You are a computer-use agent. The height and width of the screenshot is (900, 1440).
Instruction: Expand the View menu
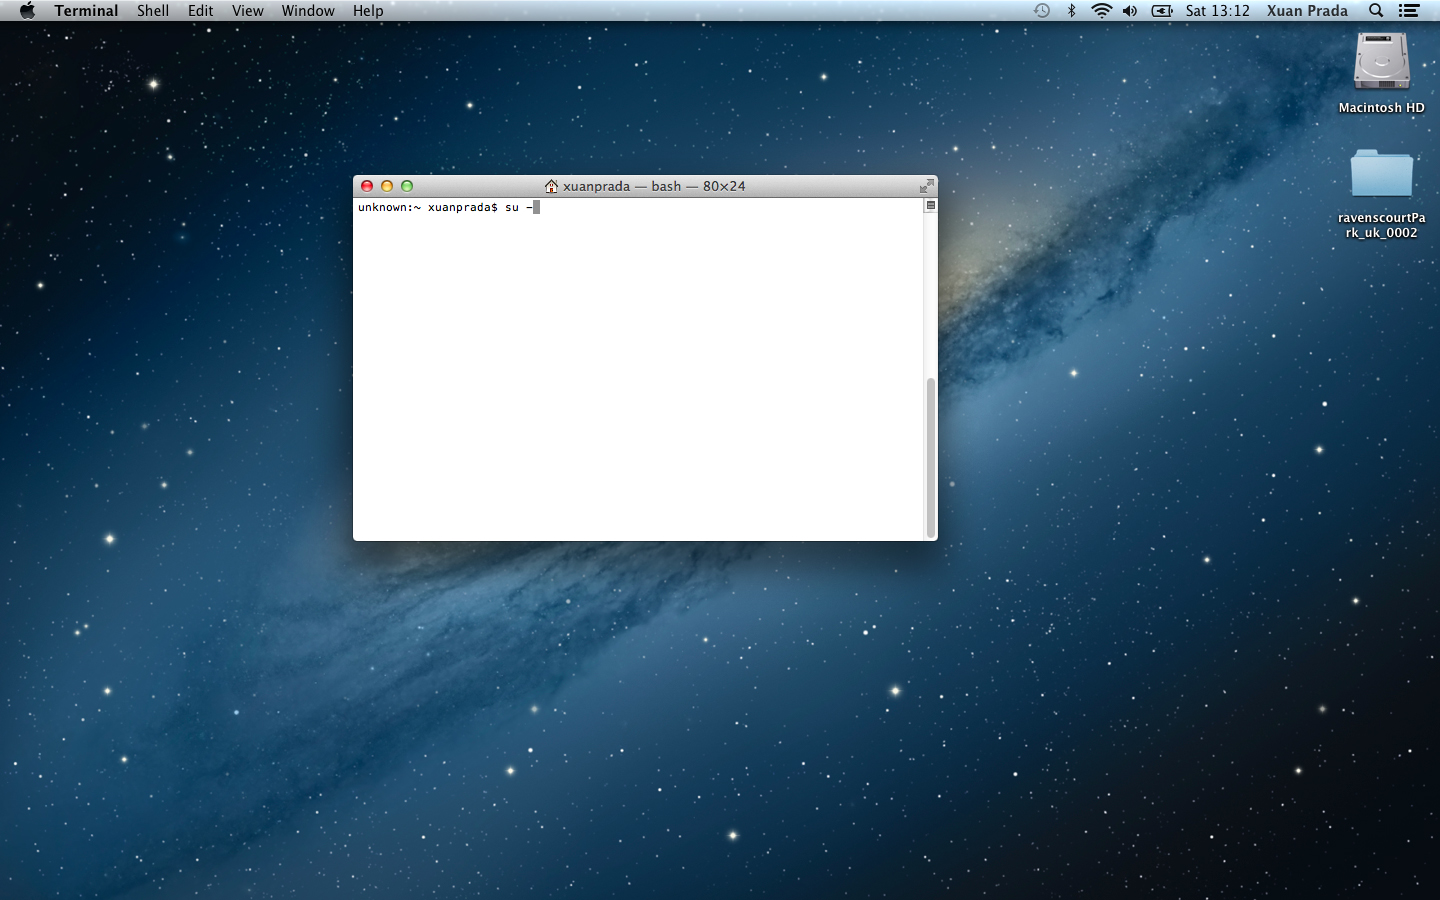247,11
